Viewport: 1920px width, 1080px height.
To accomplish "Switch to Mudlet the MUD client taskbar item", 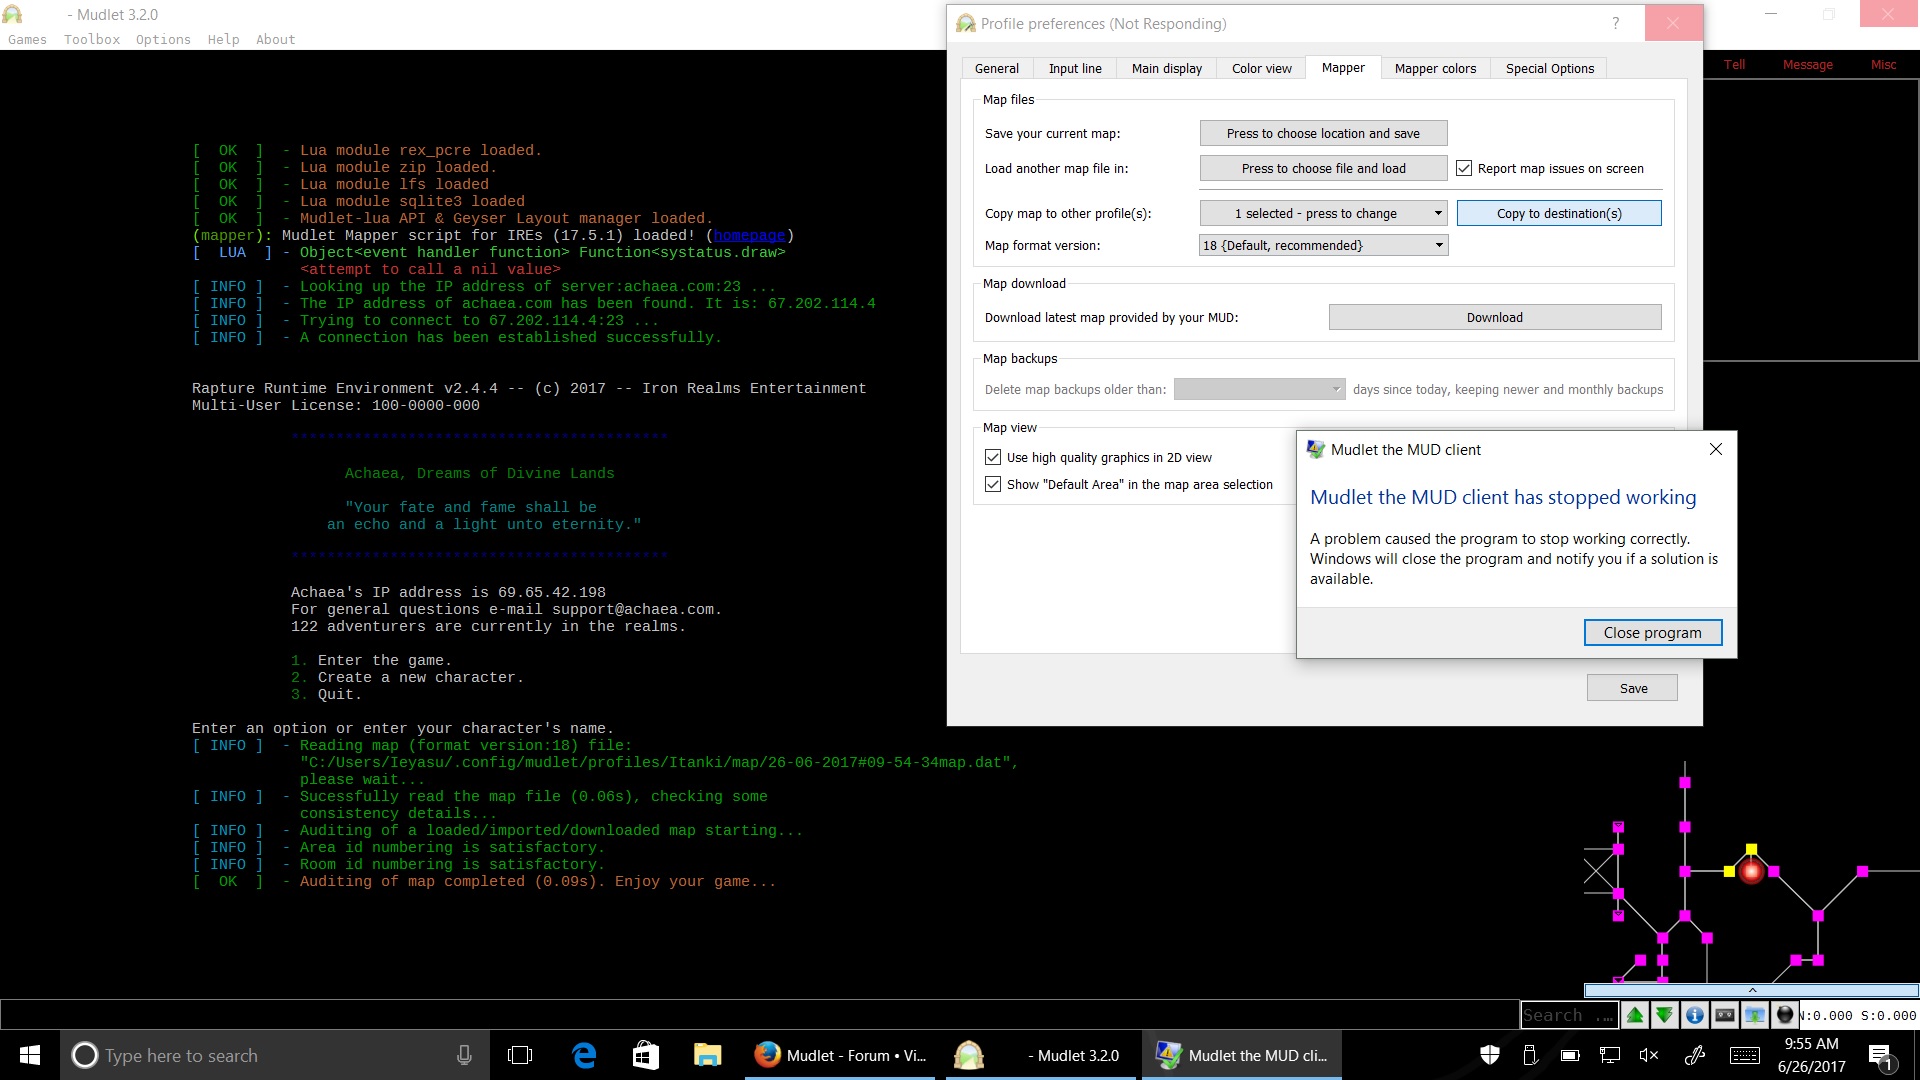I will click(1242, 1055).
